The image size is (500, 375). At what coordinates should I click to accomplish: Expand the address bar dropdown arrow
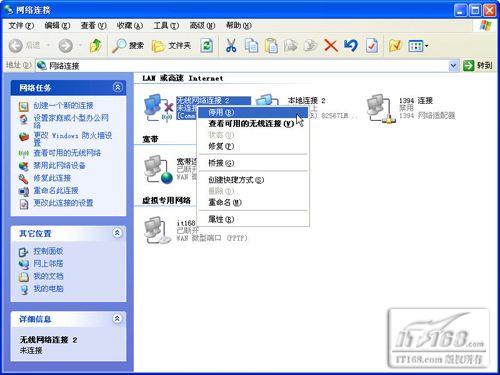pyautogui.click(x=453, y=66)
